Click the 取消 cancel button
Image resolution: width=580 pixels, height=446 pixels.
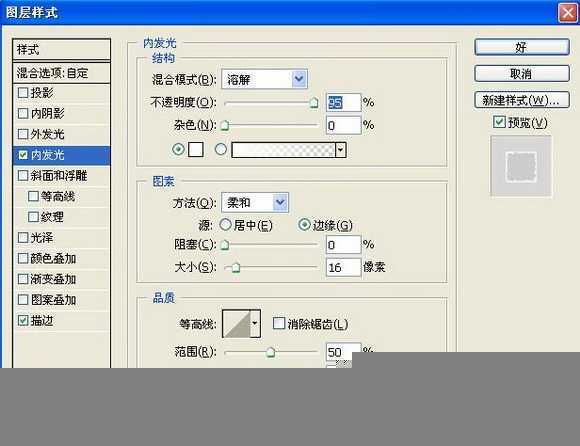[522, 74]
